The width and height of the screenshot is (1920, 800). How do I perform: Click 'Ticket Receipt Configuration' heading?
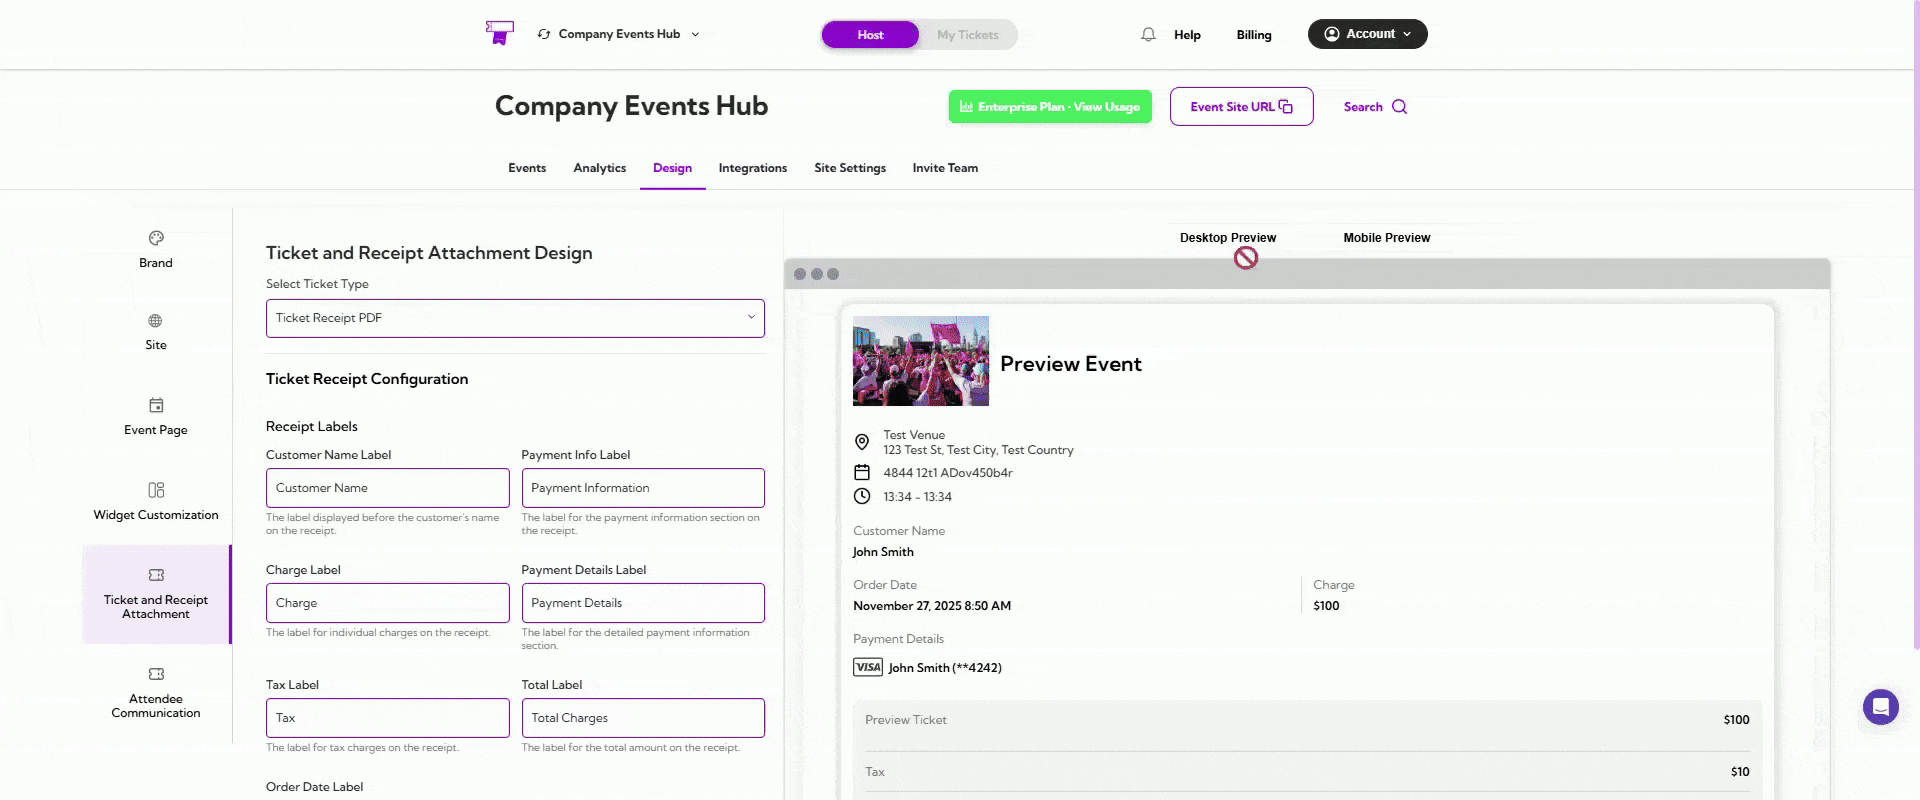367,379
